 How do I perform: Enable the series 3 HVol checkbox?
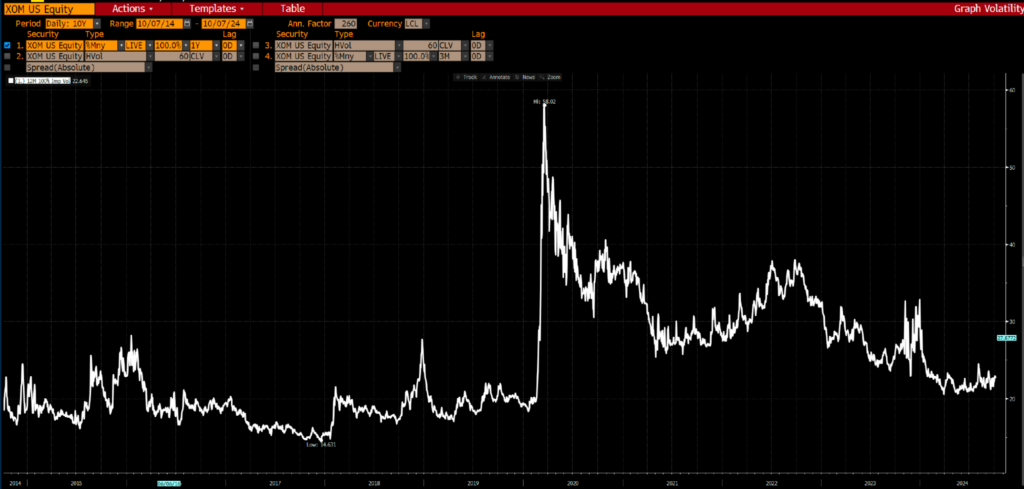[256, 45]
